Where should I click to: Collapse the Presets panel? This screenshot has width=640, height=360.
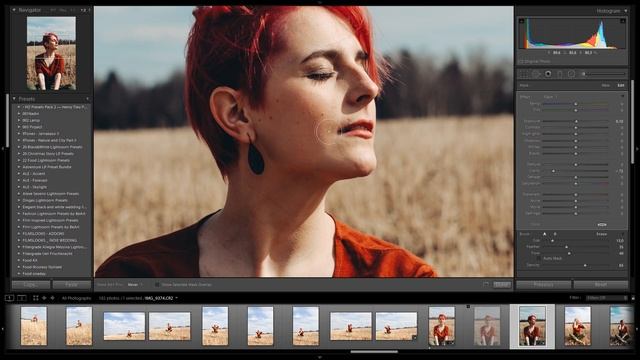click(14, 99)
